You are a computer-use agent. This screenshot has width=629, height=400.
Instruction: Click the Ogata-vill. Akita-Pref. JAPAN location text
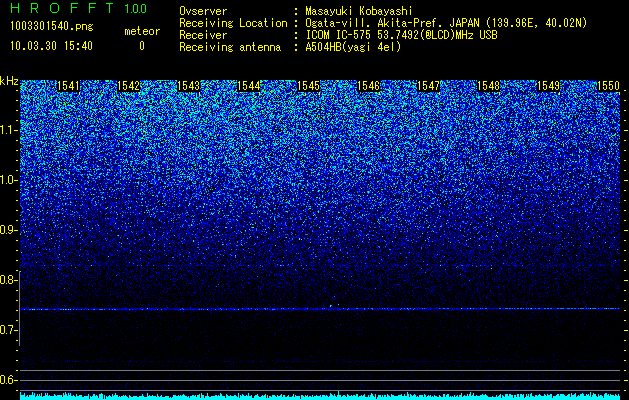[x=446, y=23]
